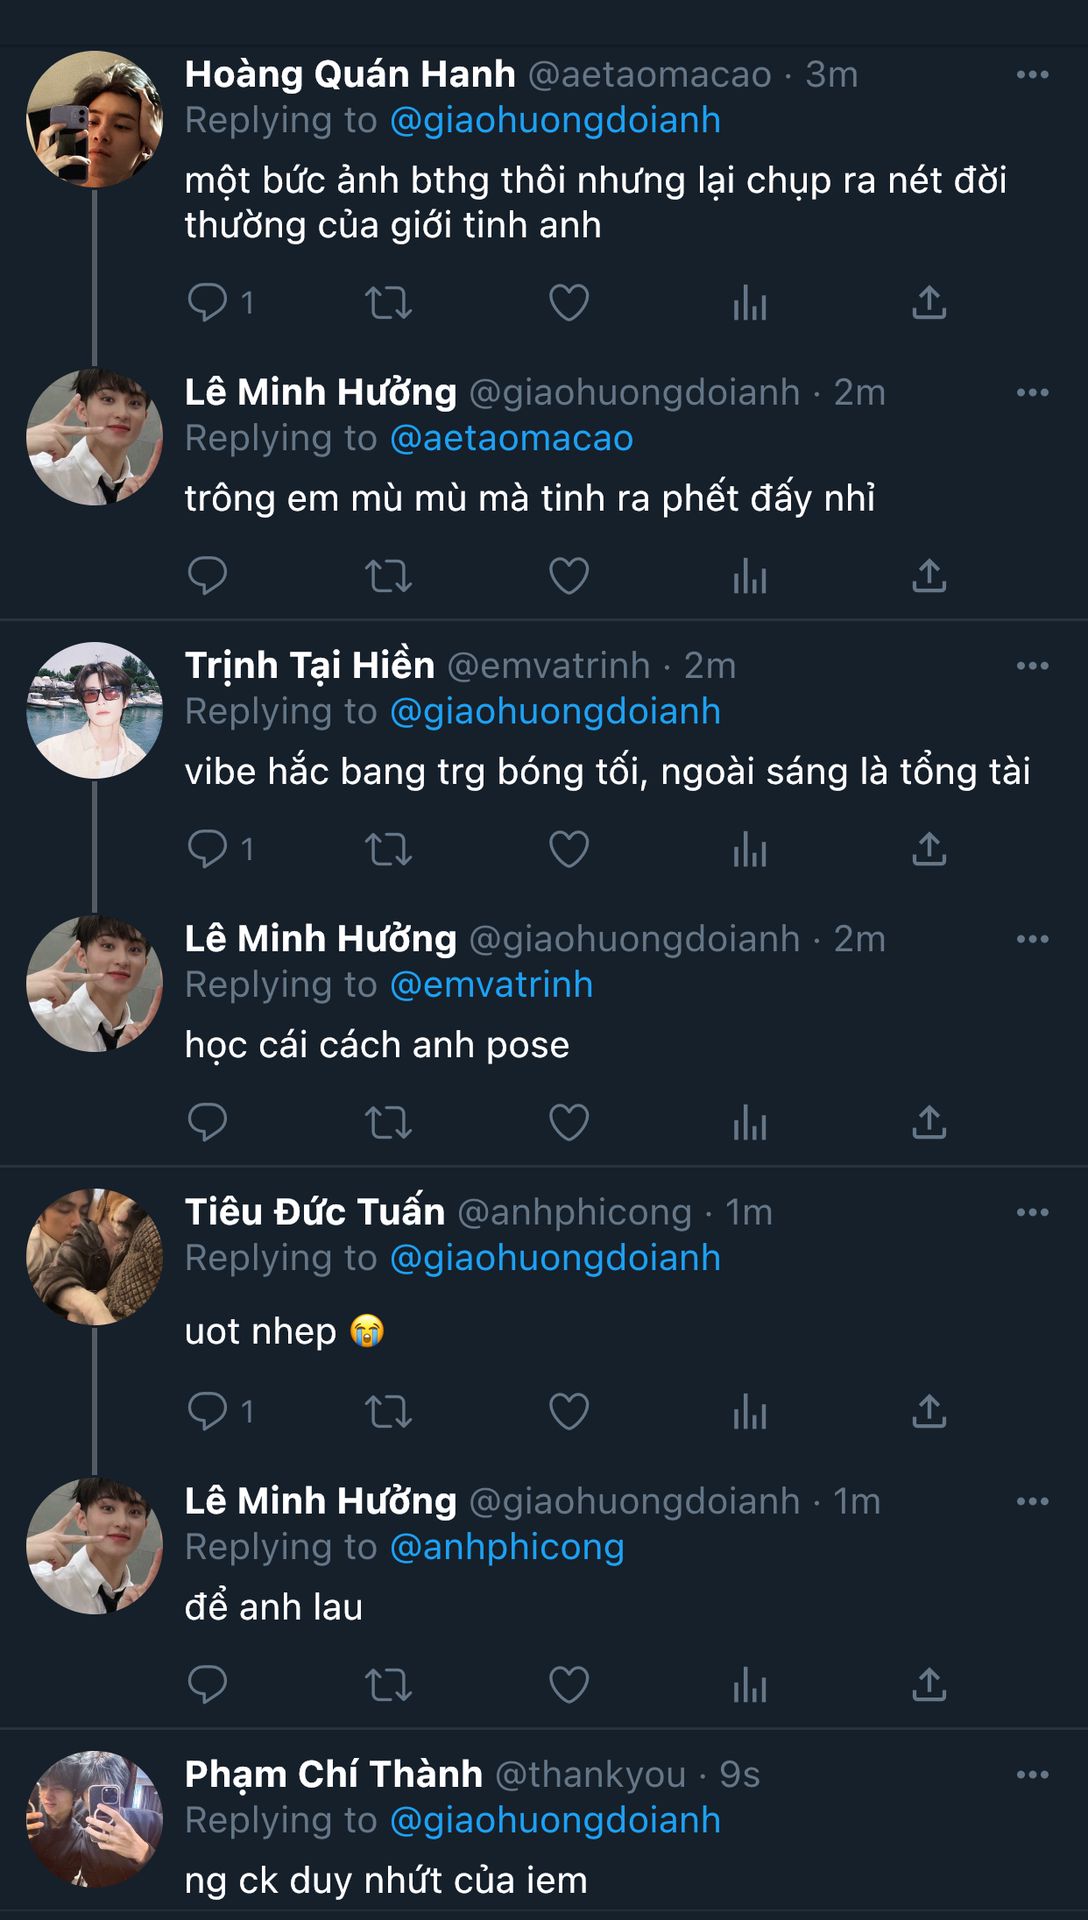This screenshot has height=1920, width=1088.
Task: Open the @emvatrinh mention link
Action: pos(491,985)
